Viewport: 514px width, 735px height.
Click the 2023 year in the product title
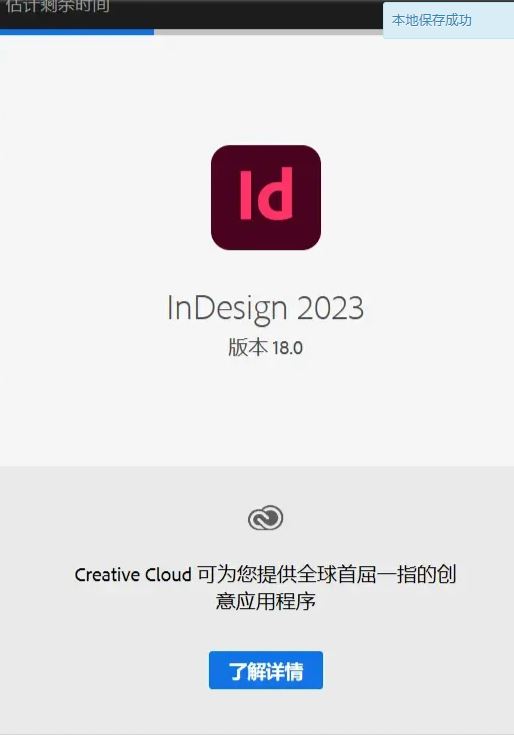[330, 308]
